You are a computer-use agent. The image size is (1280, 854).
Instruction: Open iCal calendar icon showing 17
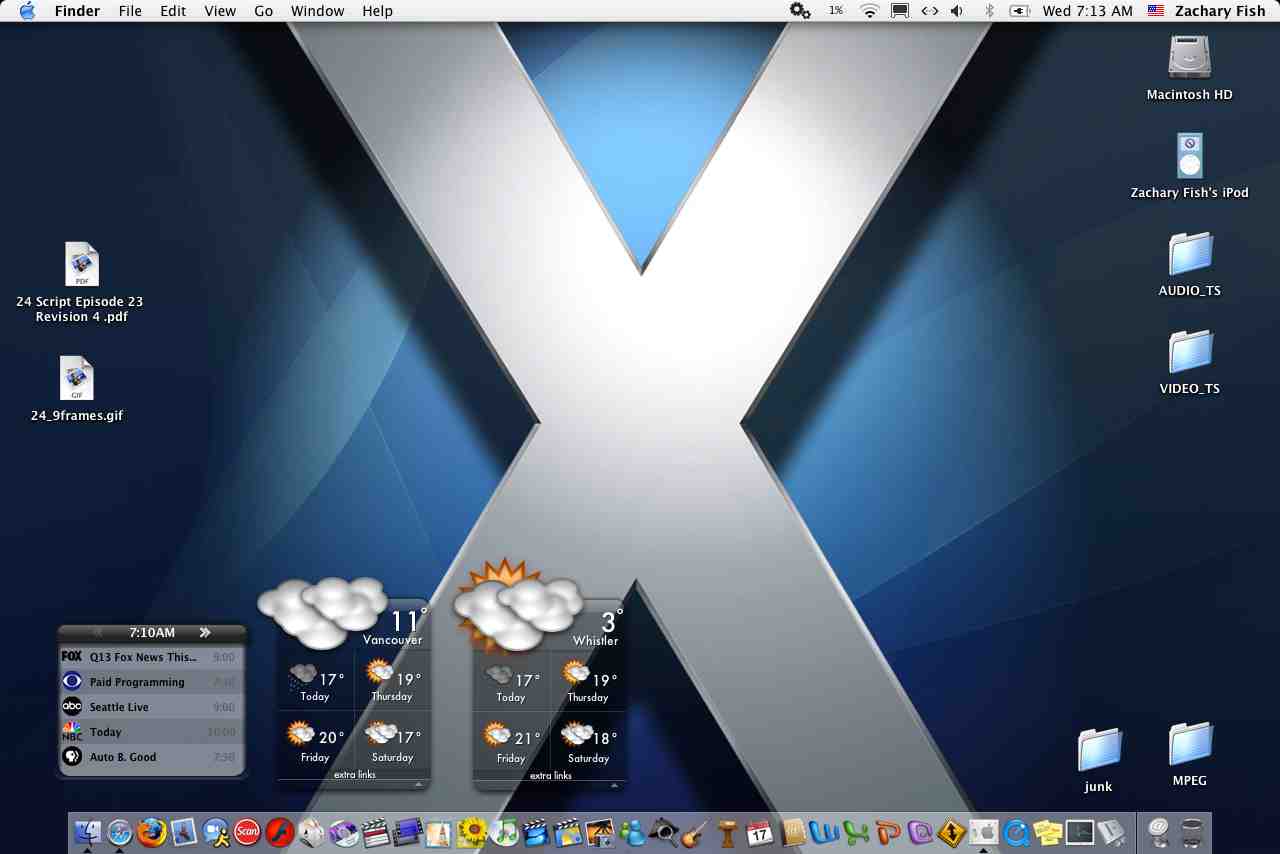point(760,831)
